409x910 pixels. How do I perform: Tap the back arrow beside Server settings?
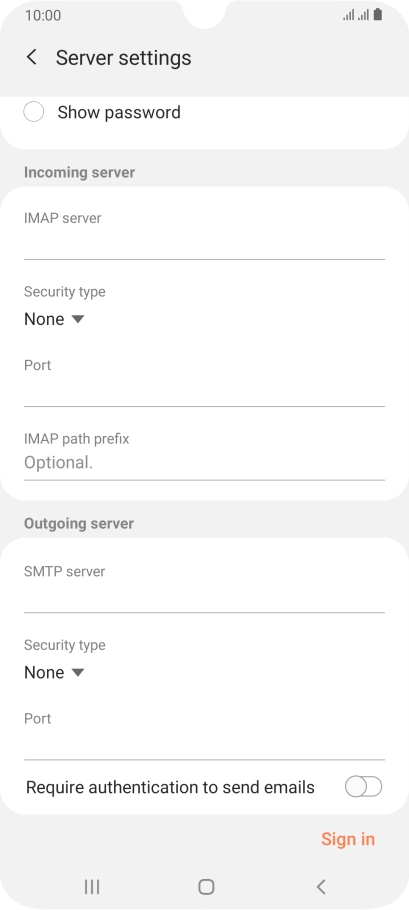pyautogui.click(x=32, y=57)
